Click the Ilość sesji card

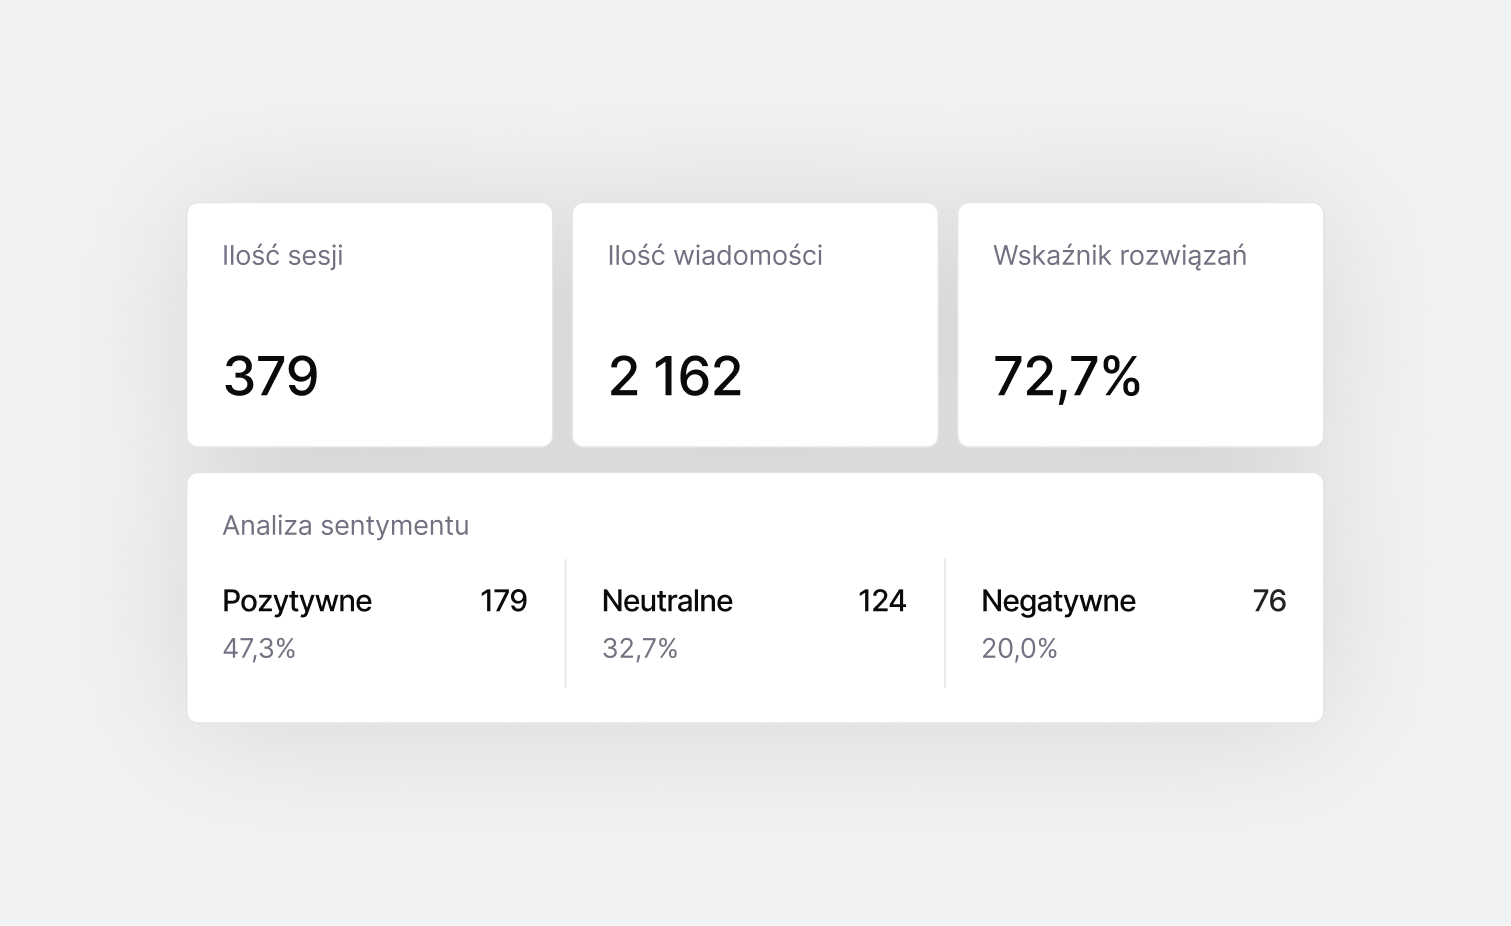click(x=369, y=324)
